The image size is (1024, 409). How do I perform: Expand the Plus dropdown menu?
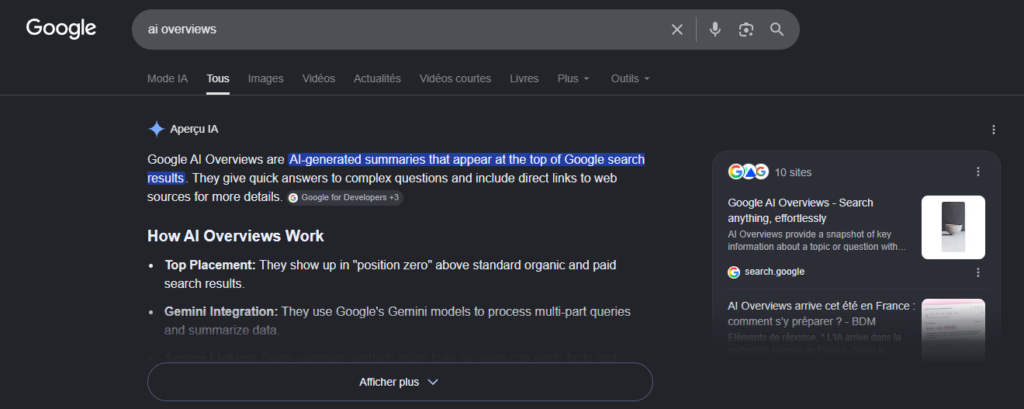tap(573, 78)
